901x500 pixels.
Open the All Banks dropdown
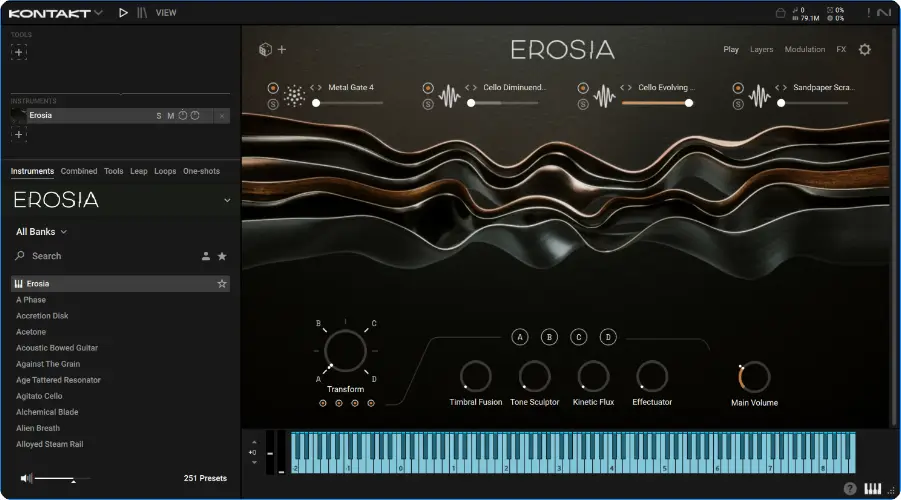41,232
